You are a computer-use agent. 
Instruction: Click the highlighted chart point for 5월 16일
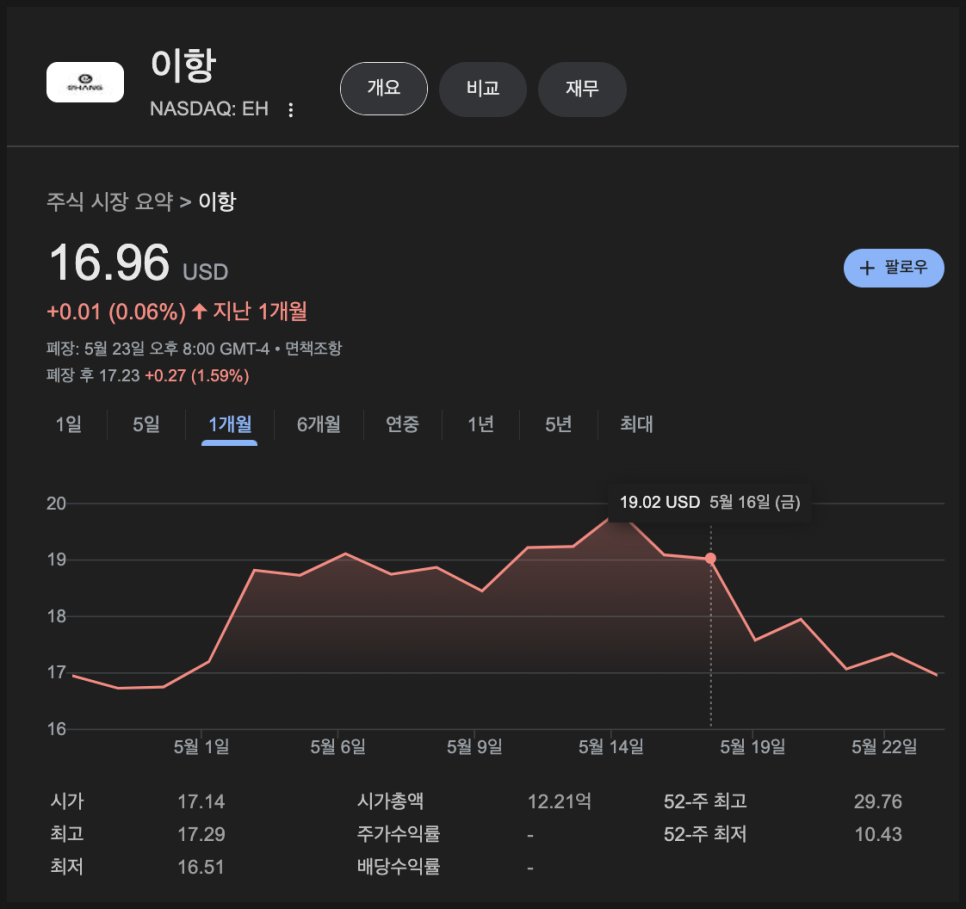click(710, 558)
